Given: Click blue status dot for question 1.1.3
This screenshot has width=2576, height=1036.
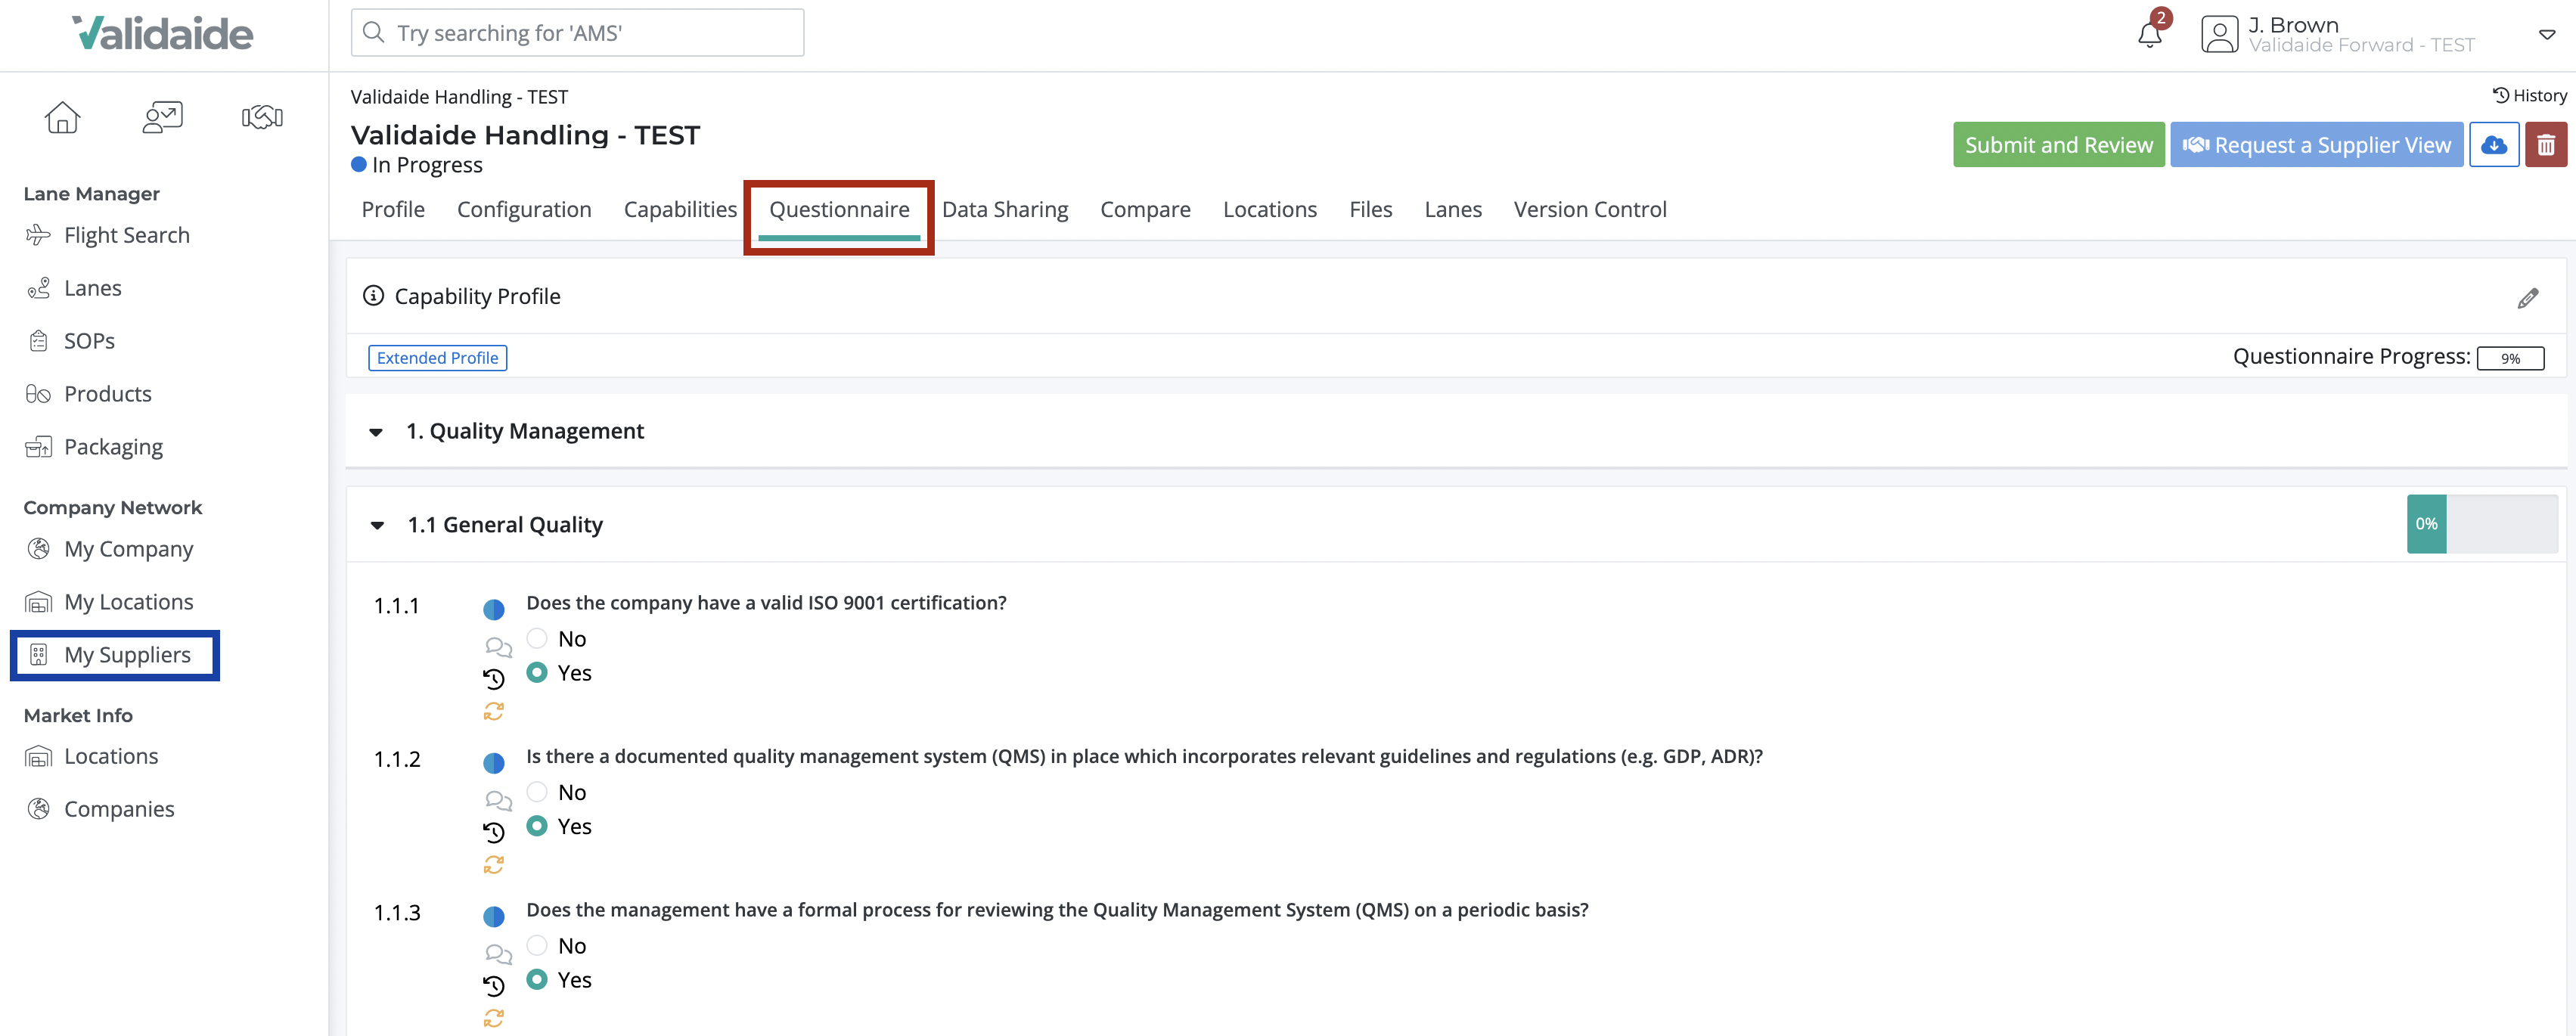Looking at the screenshot, I should click(494, 916).
